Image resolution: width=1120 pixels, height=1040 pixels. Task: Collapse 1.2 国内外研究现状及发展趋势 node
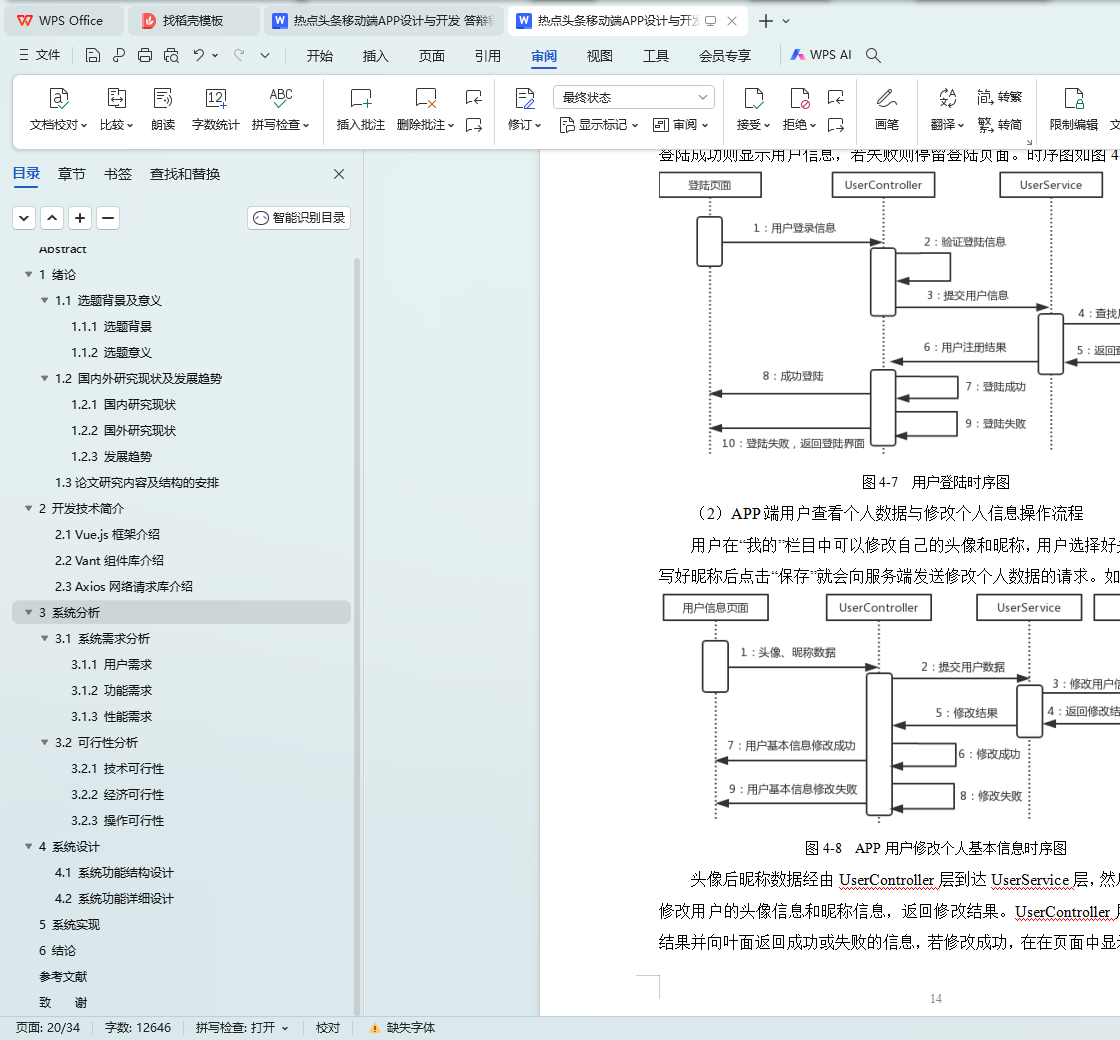[x=44, y=379]
